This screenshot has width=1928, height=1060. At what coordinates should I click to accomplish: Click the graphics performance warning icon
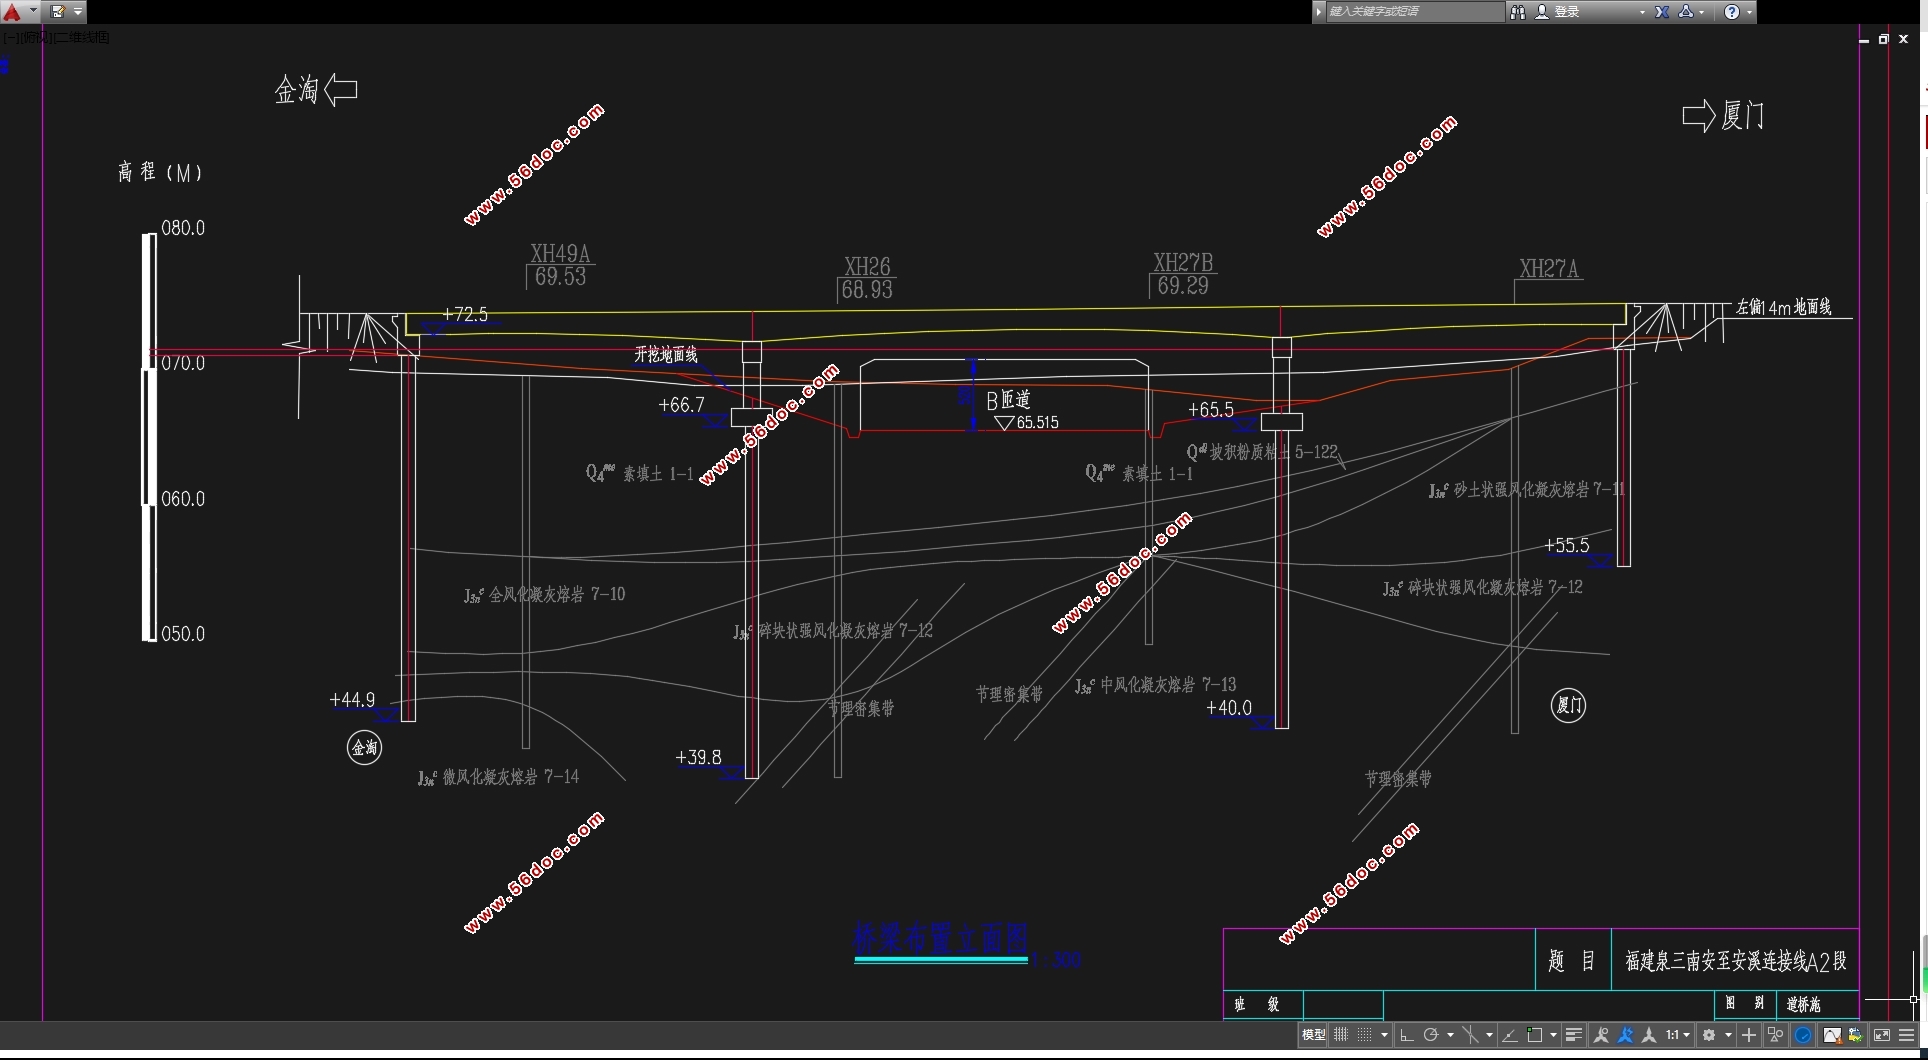click(1831, 1035)
